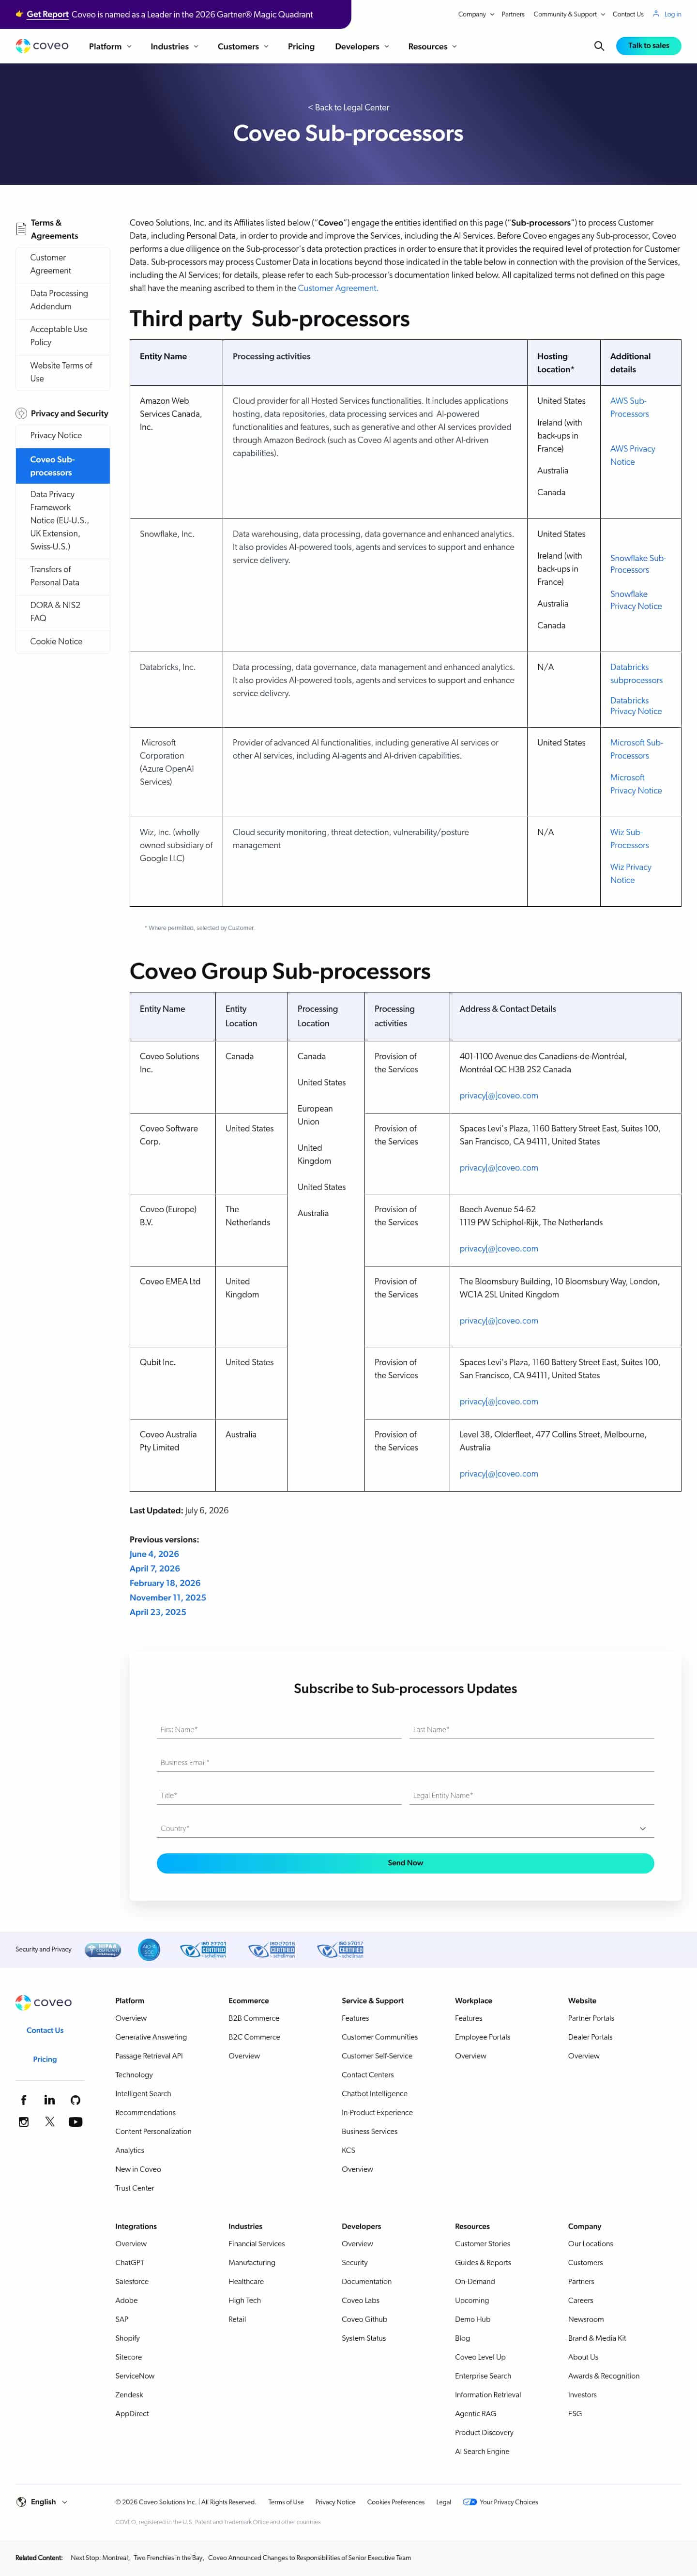Open Coveo's X (Twitter) icon
Viewport: 697px width, 2576px height.
pos(49,2122)
